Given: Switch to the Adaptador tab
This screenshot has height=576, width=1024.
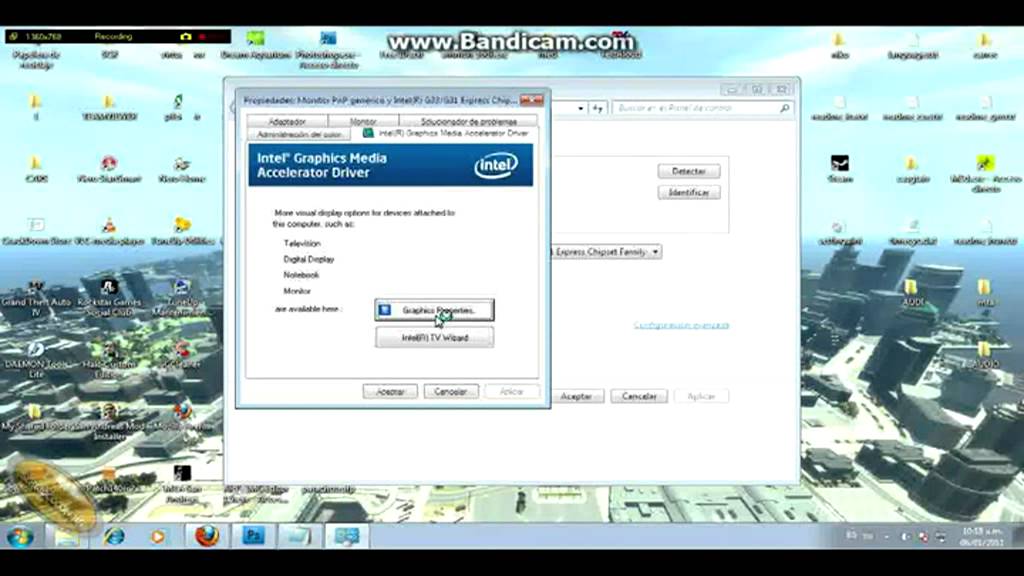Looking at the screenshot, I should click(287, 121).
